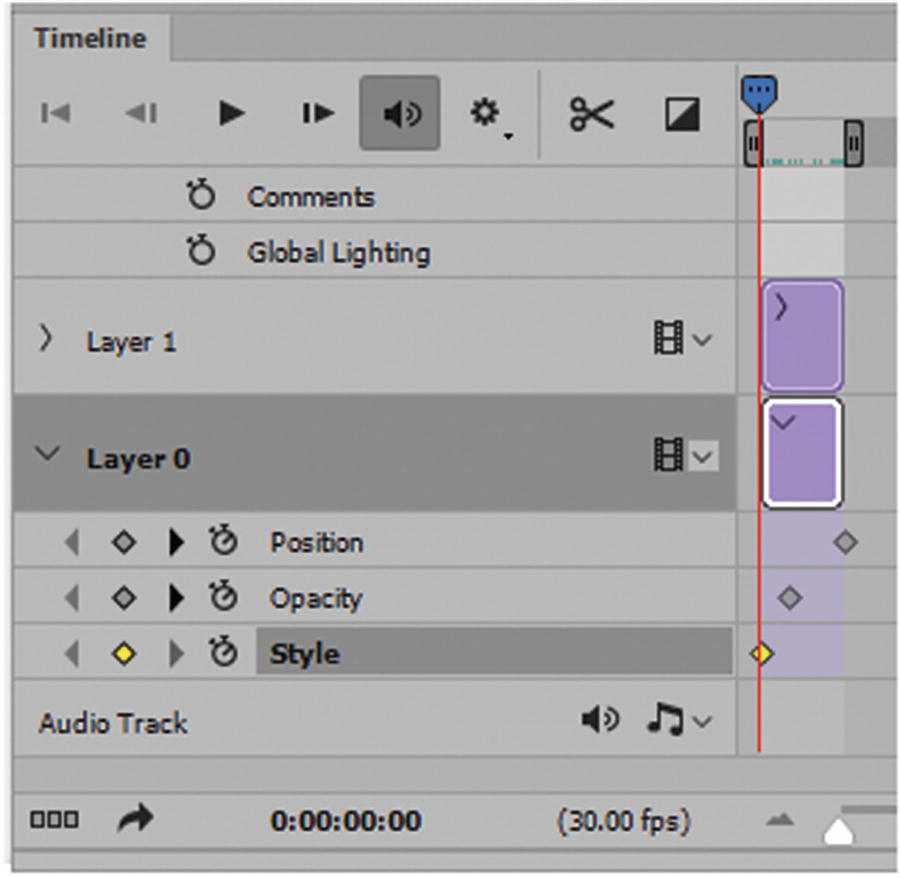Expand the Layer 1 track

45,340
